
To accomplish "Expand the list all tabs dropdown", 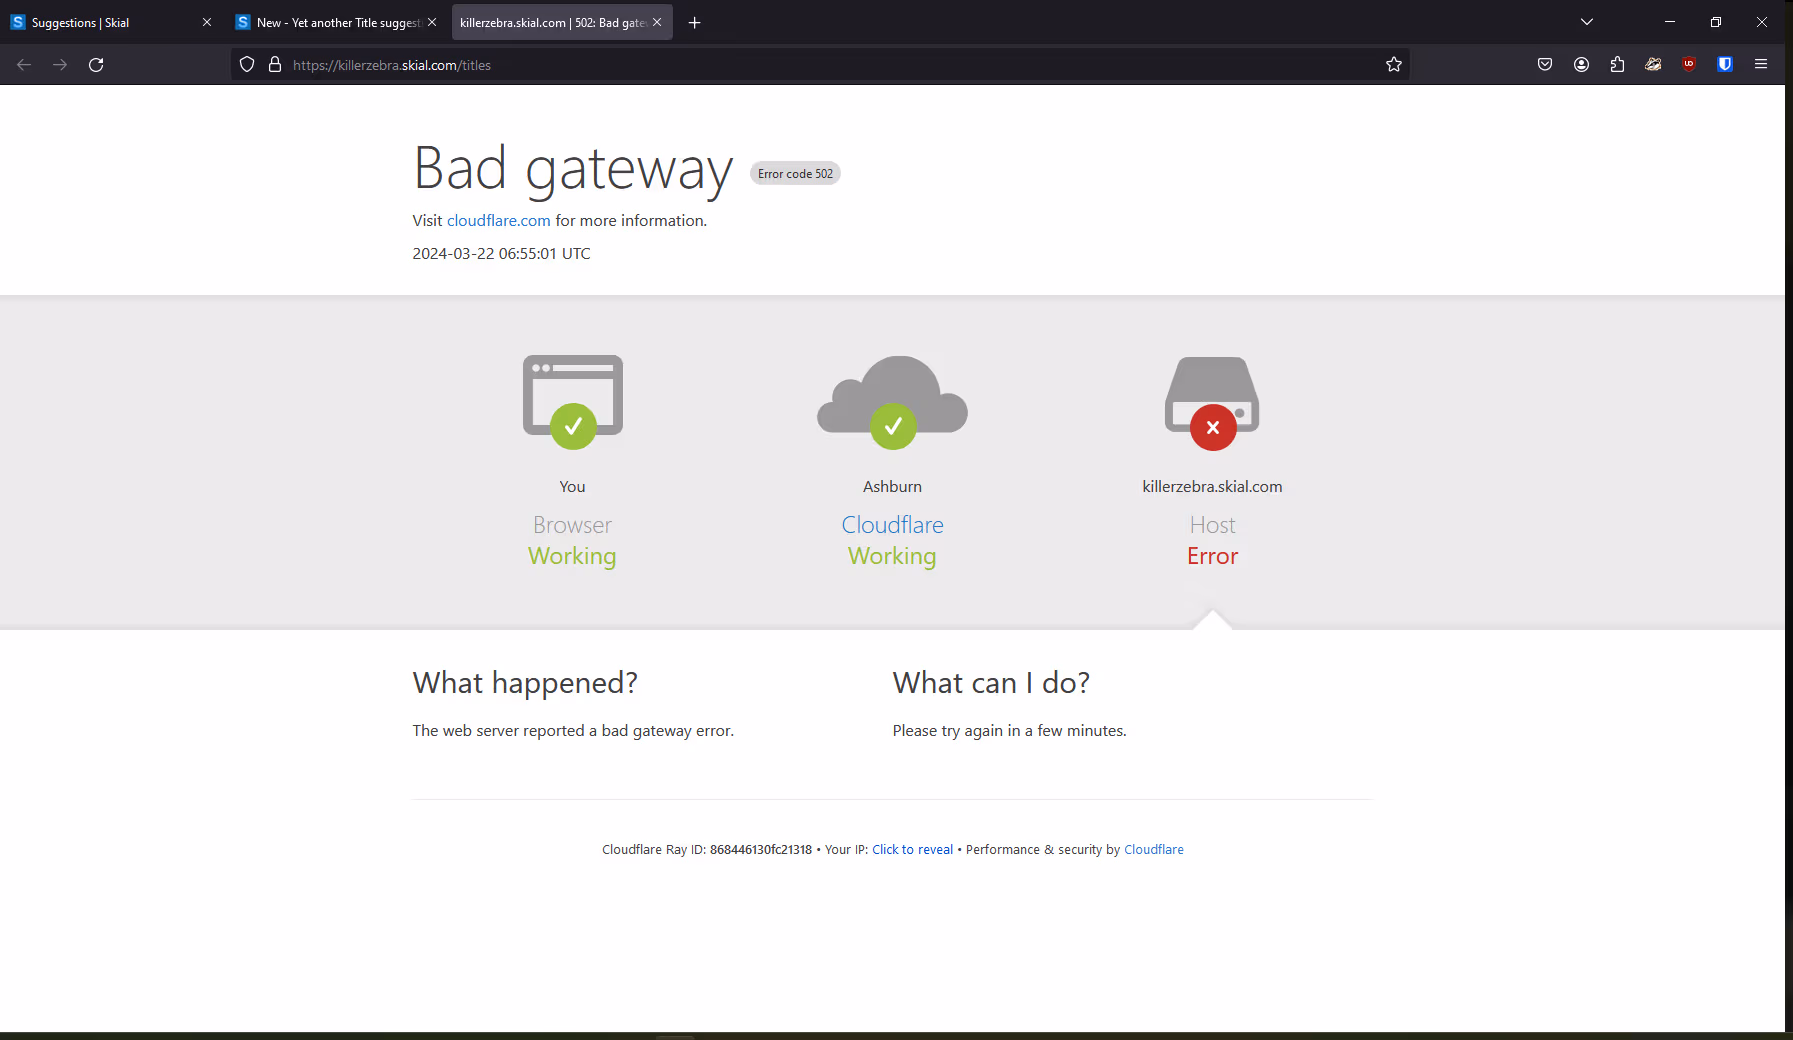I will [x=1587, y=22].
